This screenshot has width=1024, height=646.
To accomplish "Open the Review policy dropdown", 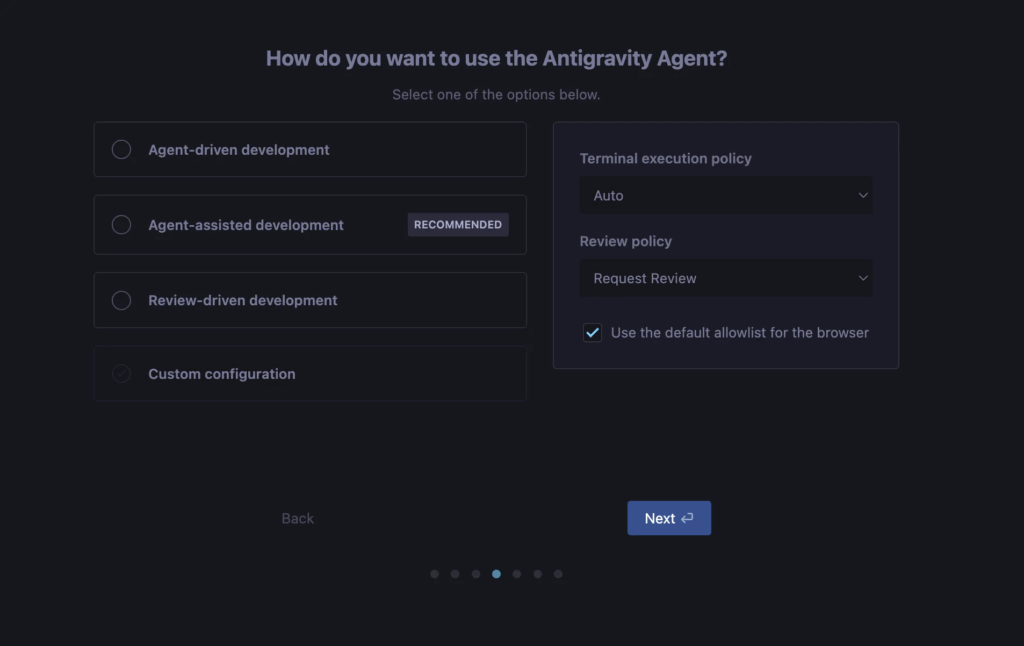I will pos(725,279).
